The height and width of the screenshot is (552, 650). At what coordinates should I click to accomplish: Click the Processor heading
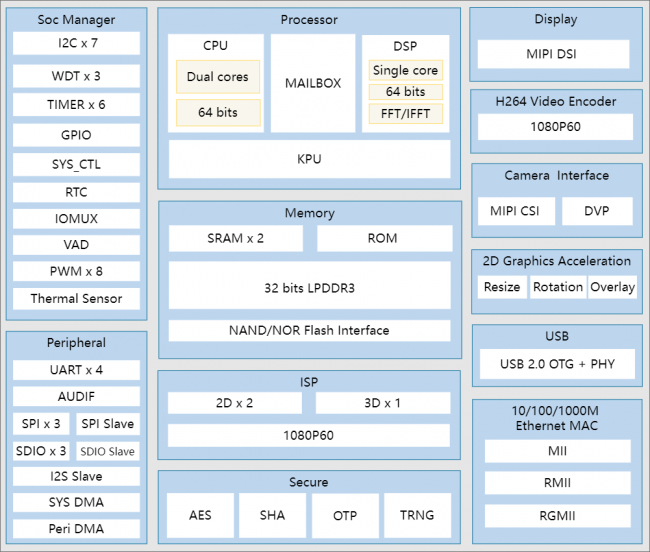click(309, 19)
